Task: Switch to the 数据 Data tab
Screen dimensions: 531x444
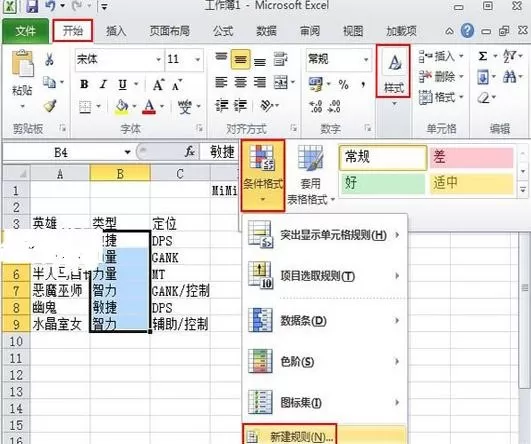Action: 267,31
